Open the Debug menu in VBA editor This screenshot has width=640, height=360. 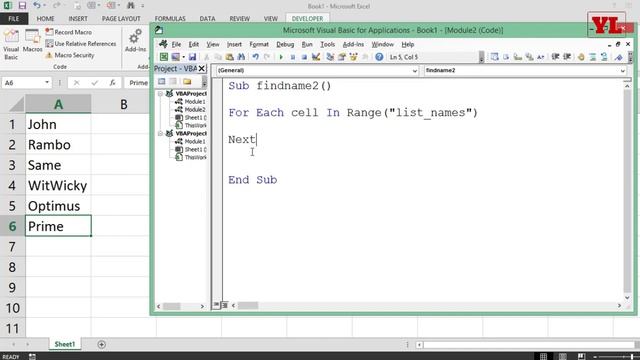[x=285, y=44]
